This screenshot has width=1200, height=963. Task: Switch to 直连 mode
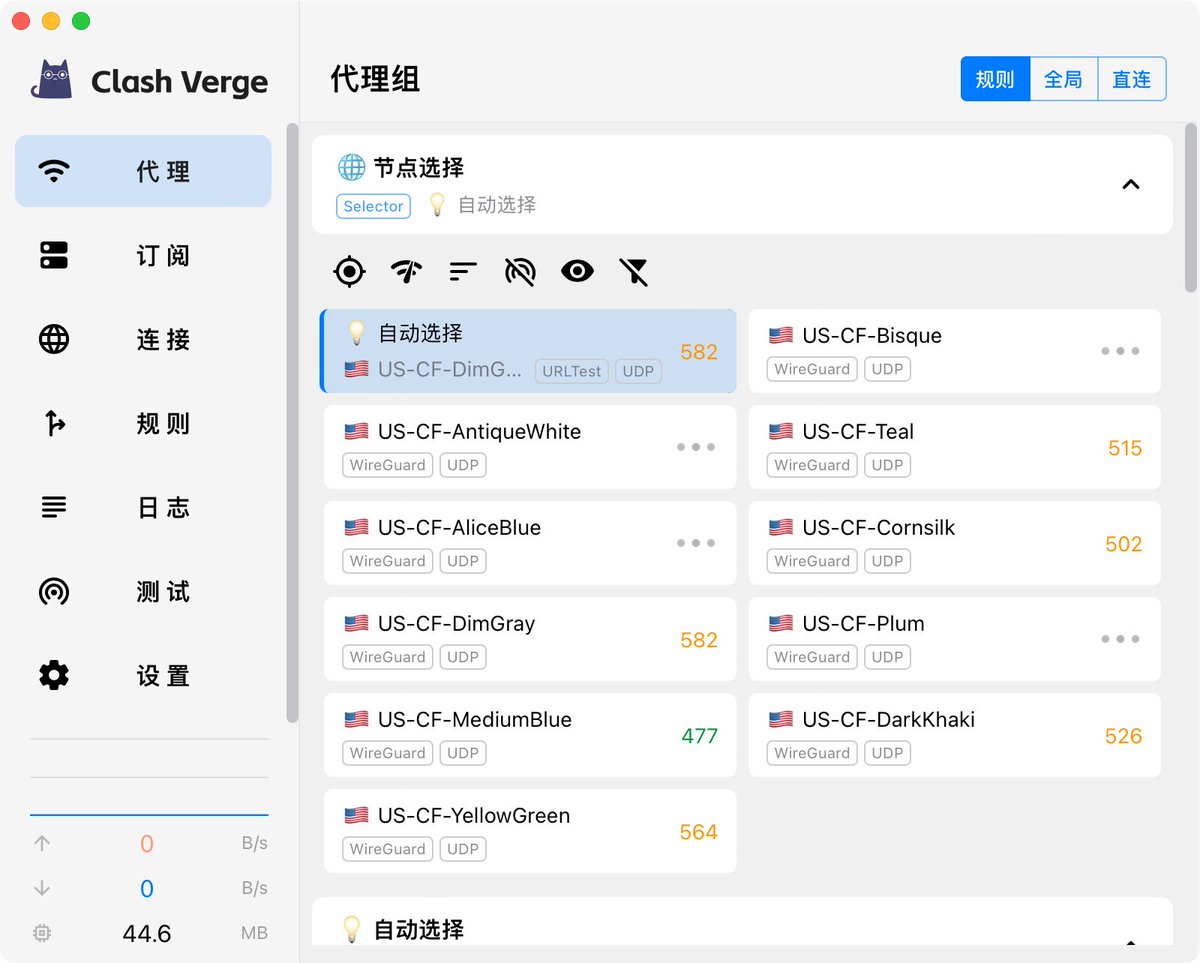coord(1132,79)
